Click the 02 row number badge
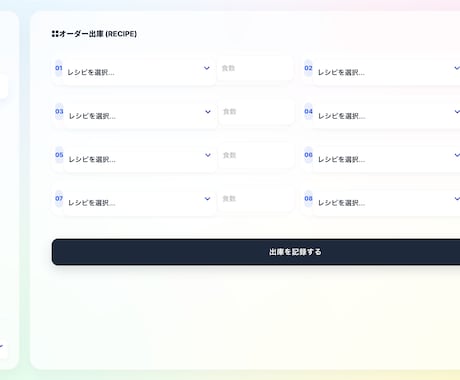460x380 pixels. coord(308,68)
